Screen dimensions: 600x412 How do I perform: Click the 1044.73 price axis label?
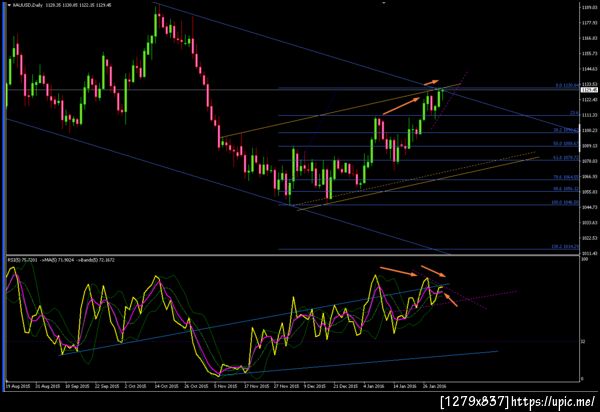coord(589,207)
